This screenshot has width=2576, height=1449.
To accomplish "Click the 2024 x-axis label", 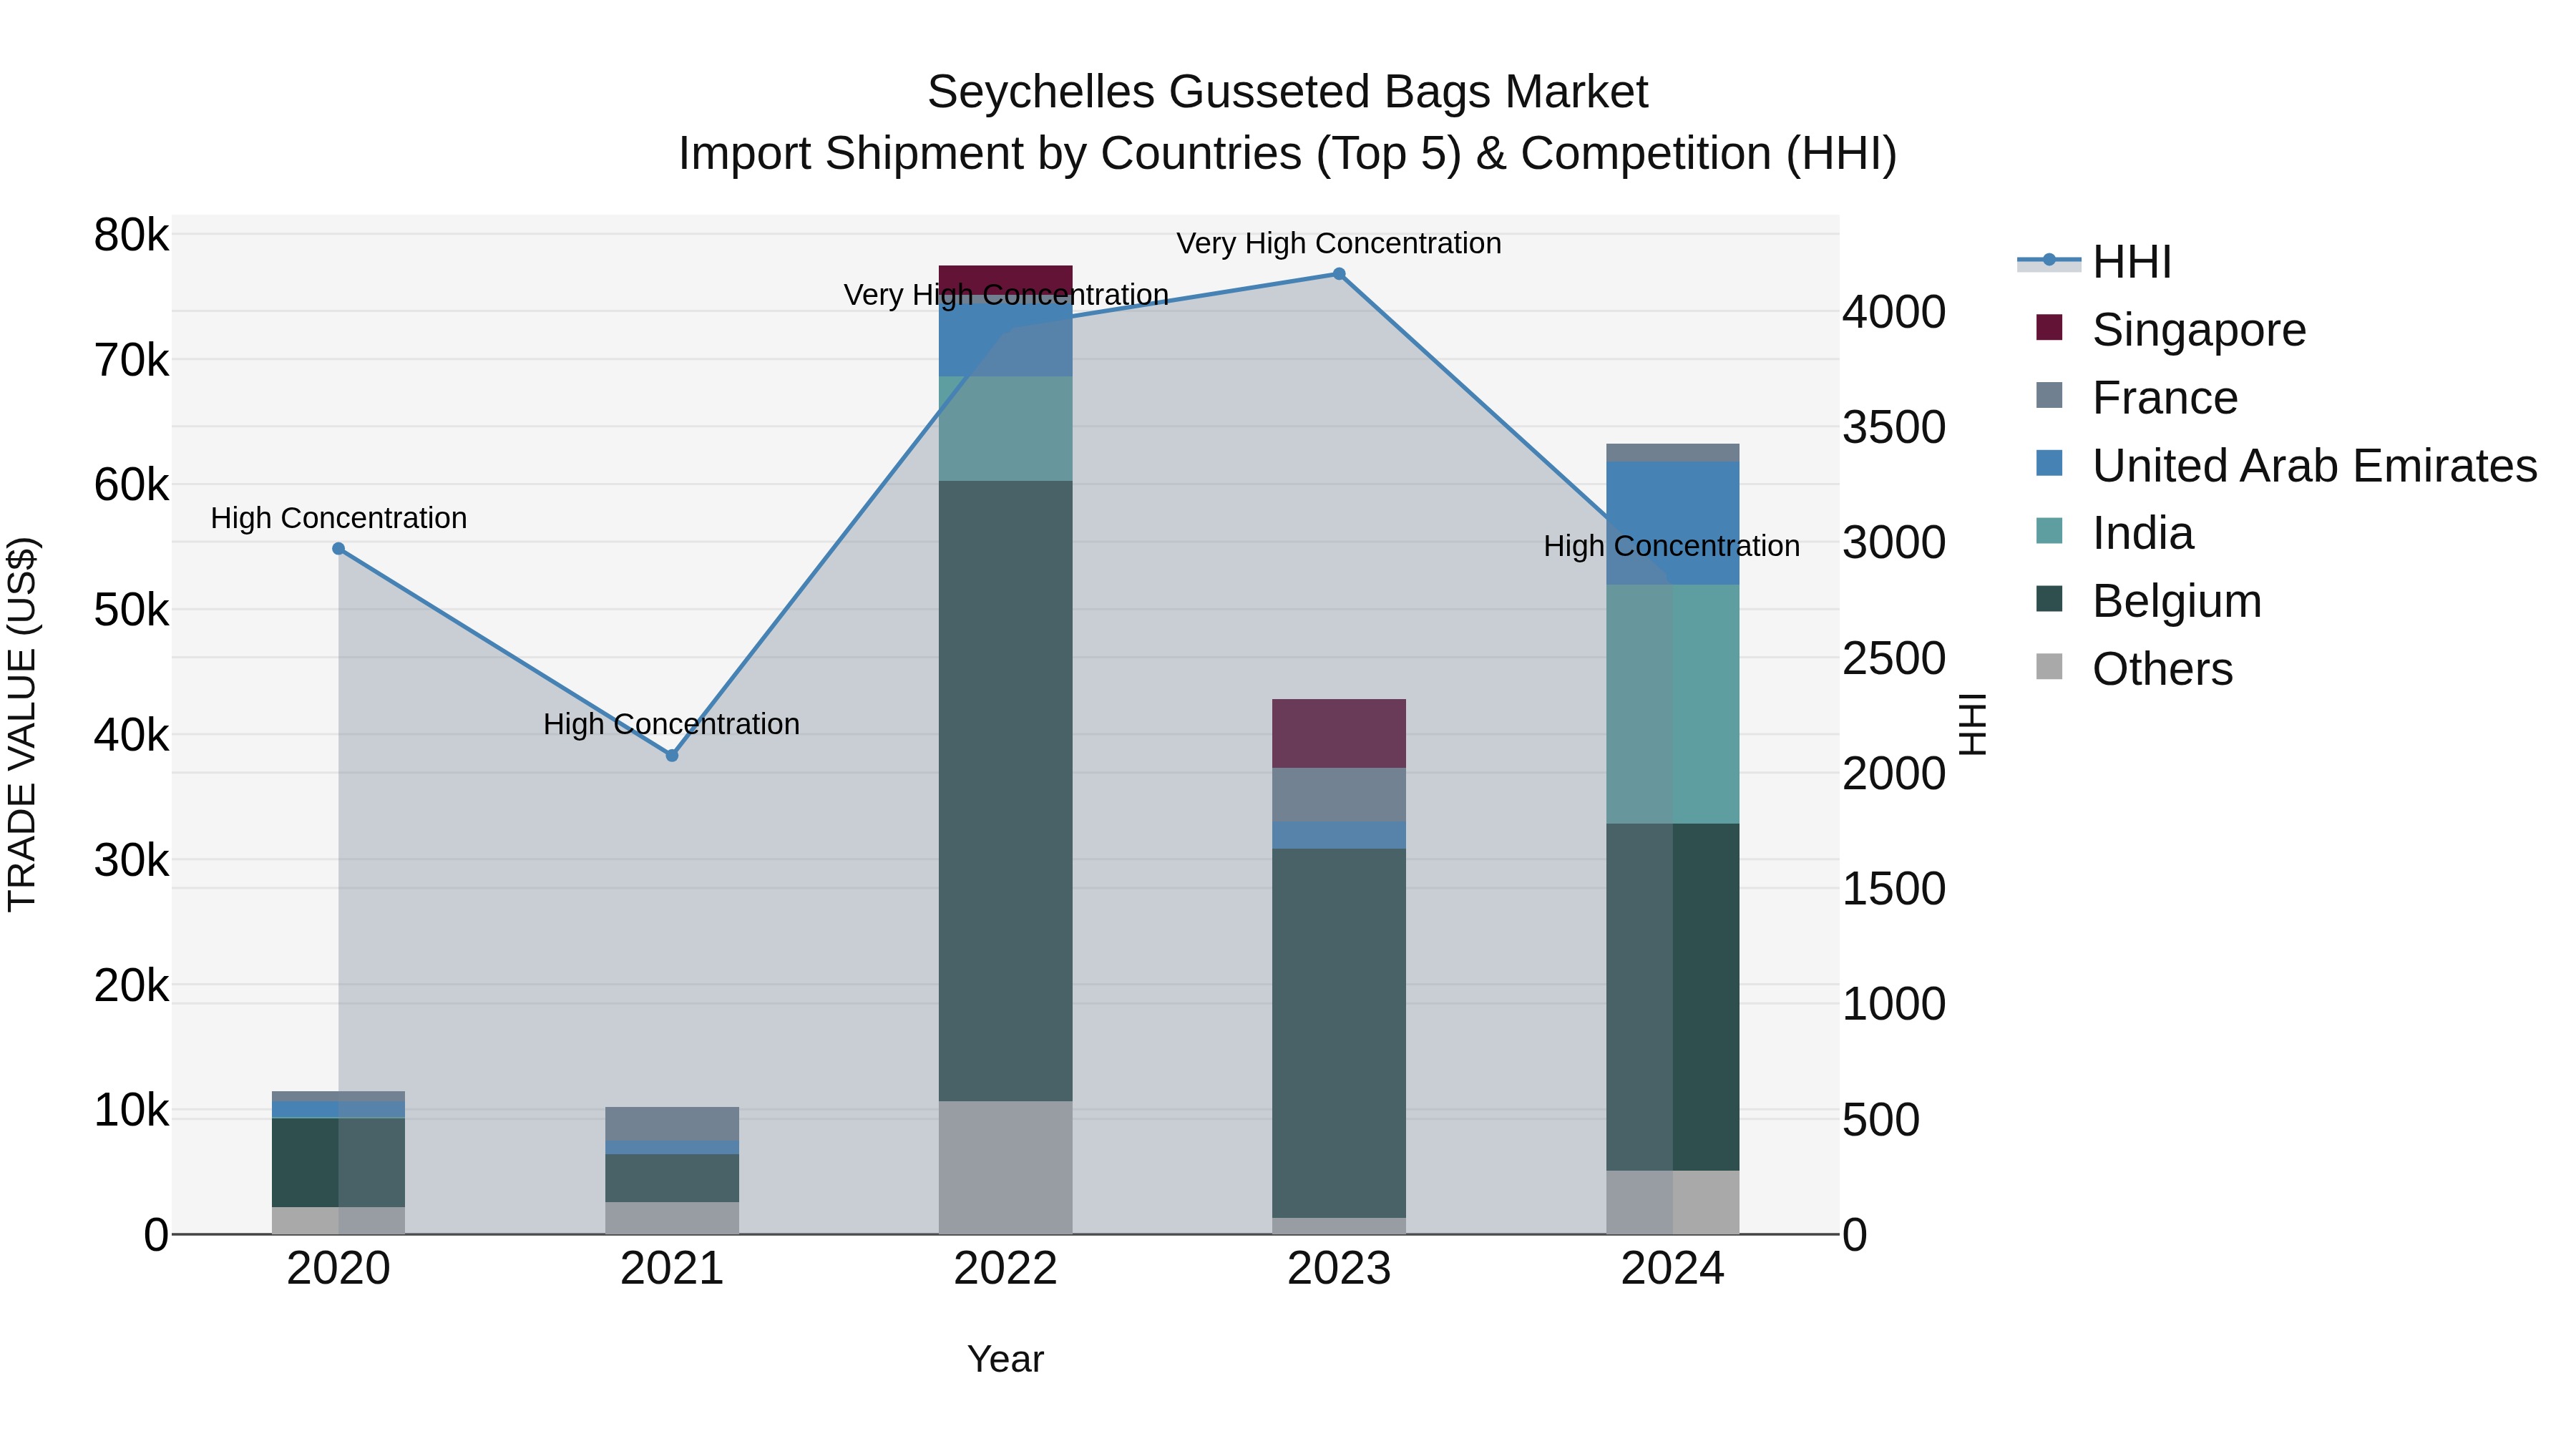I will click(x=1672, y=1269).
